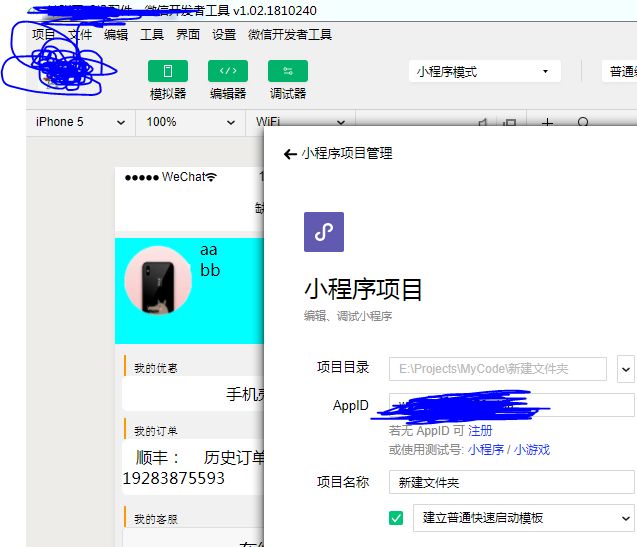This screenshot has width=637, height=547.
Task: Open the 建立普通快速启动模板 template dropdown
Action: [524, 518]
